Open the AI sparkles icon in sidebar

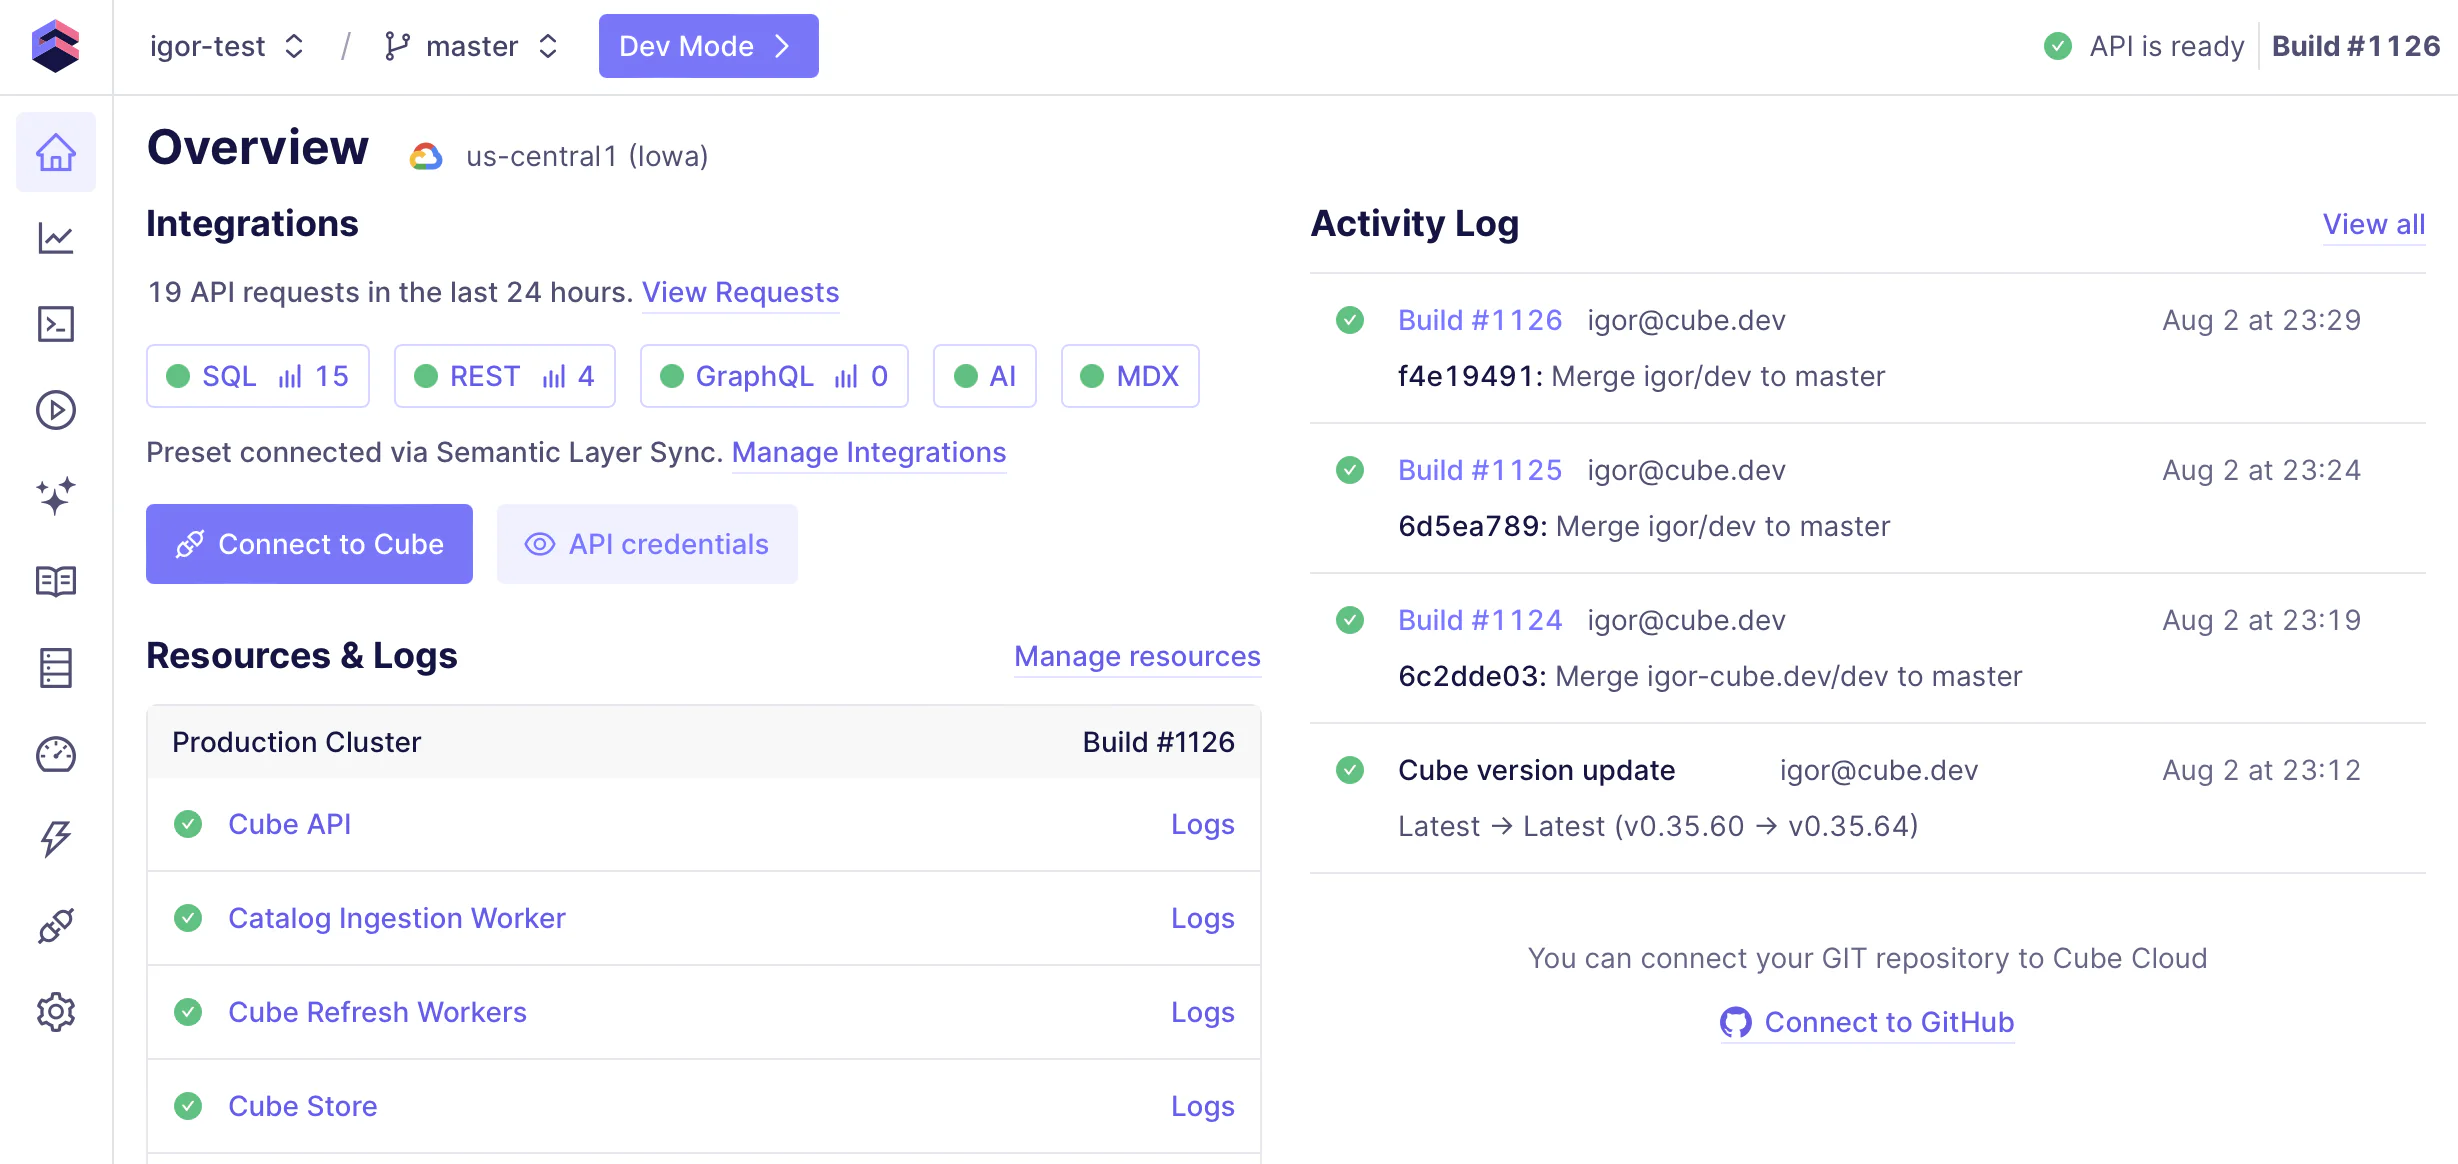point(56,496)
